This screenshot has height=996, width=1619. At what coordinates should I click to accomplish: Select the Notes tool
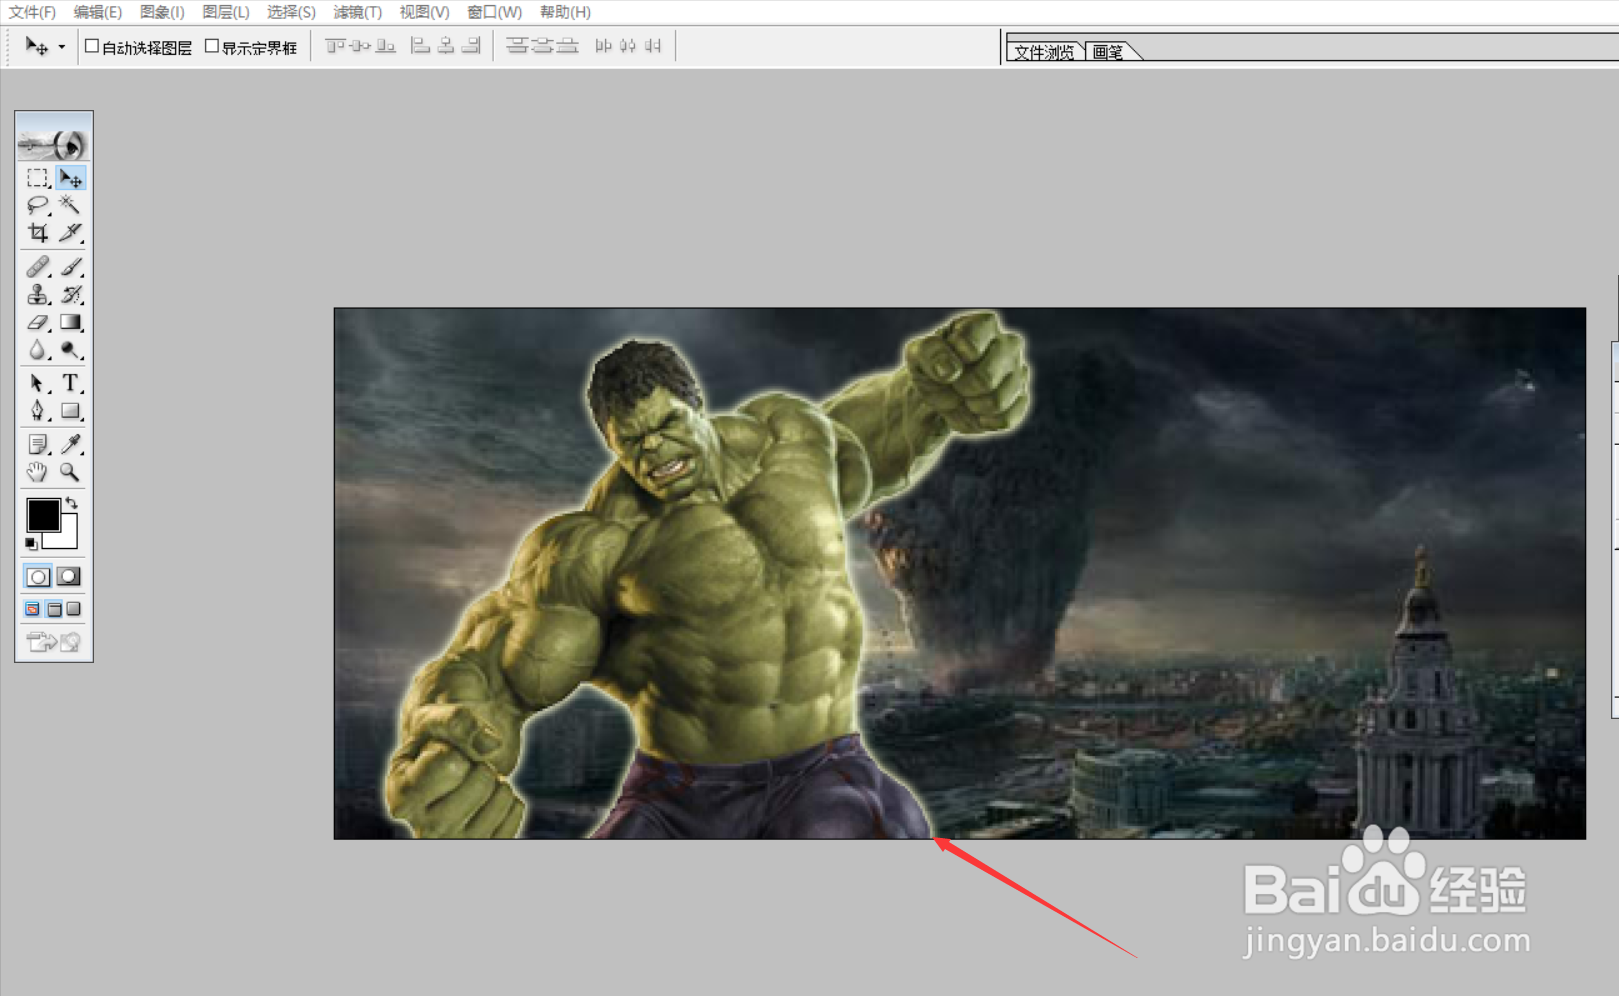pyautogui.click(x=38, y=444)
